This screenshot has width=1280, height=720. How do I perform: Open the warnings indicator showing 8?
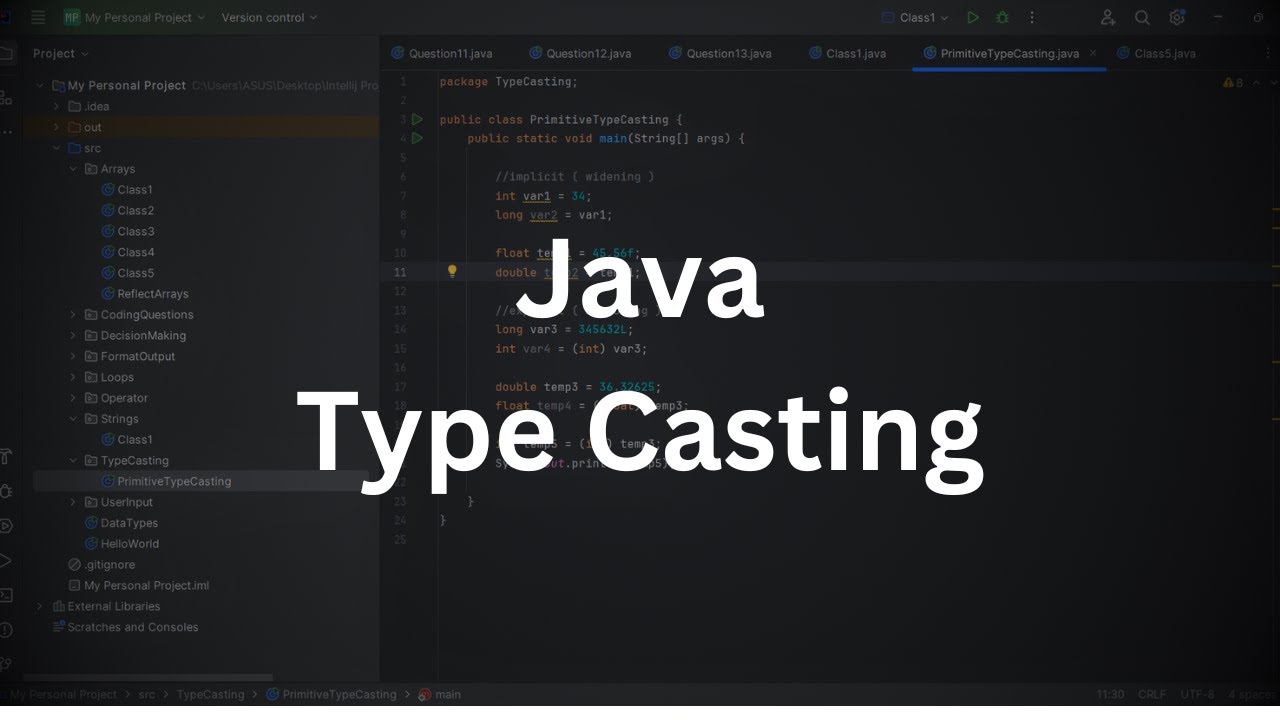coord(1234,82)
